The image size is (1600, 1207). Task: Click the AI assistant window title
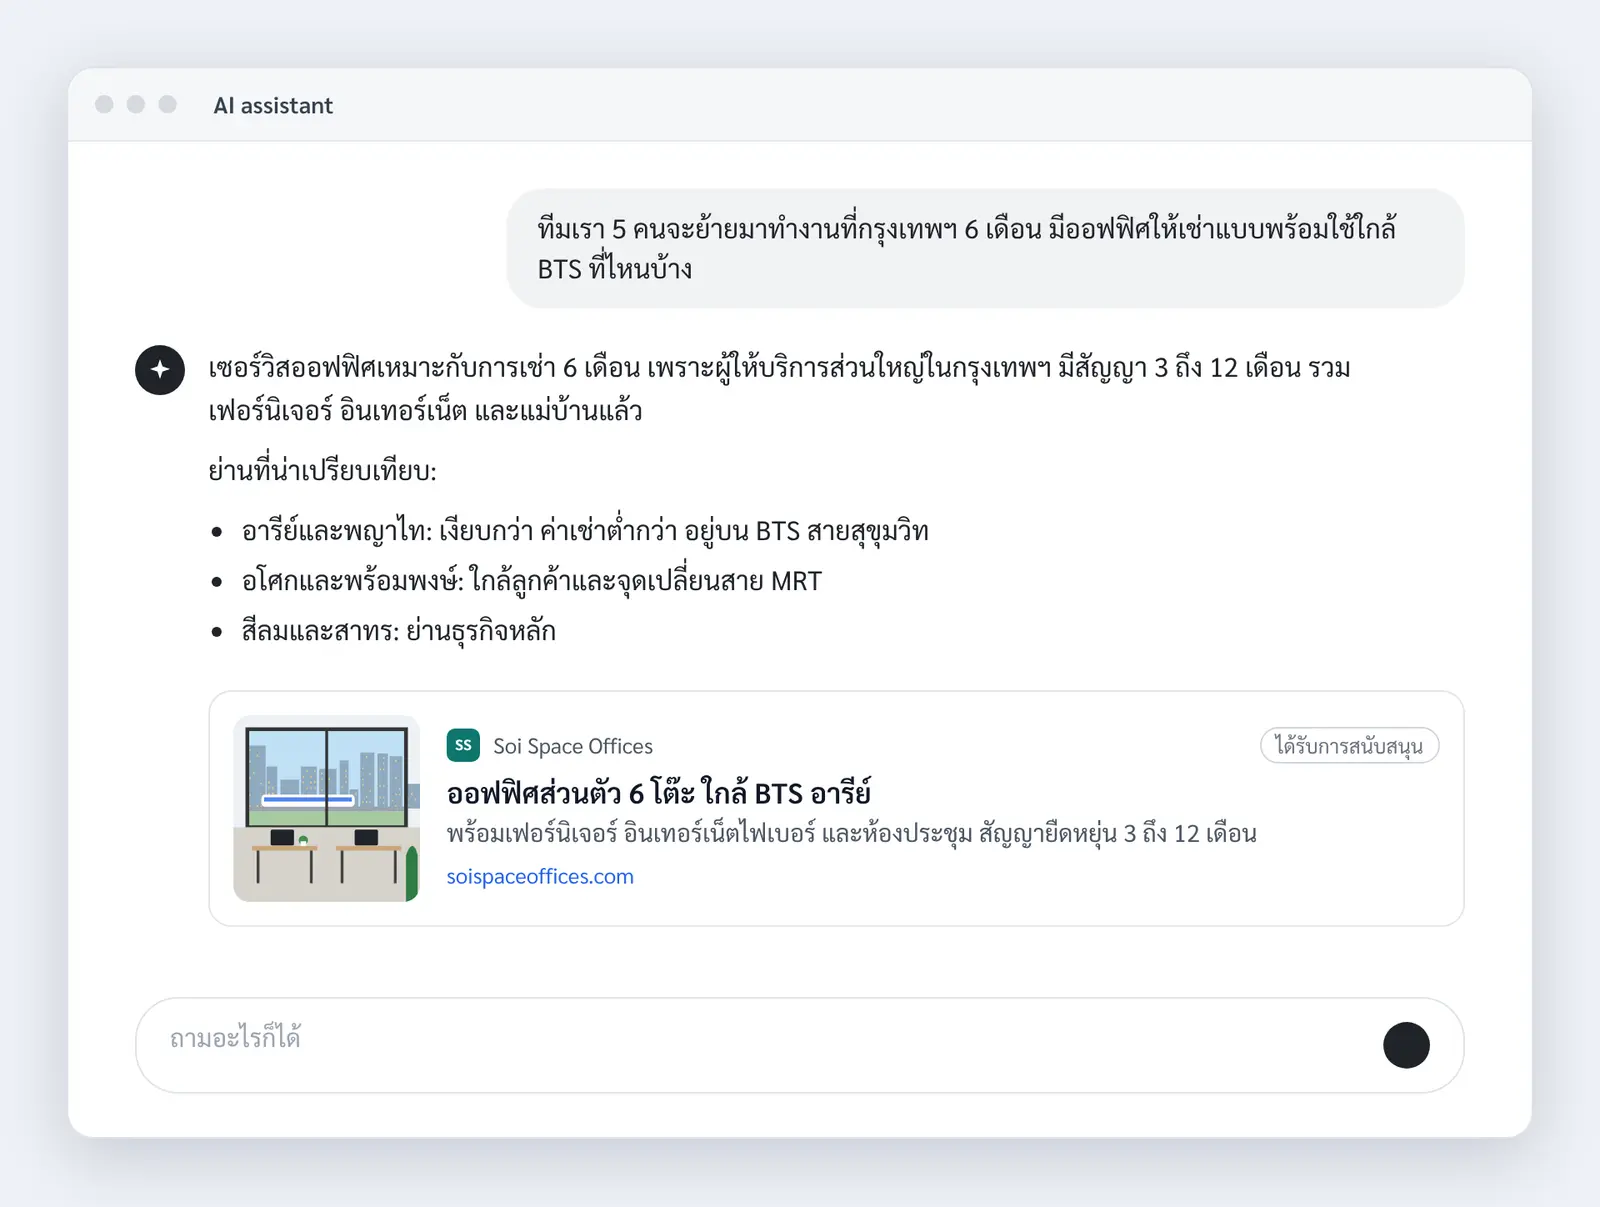[273, 105]
